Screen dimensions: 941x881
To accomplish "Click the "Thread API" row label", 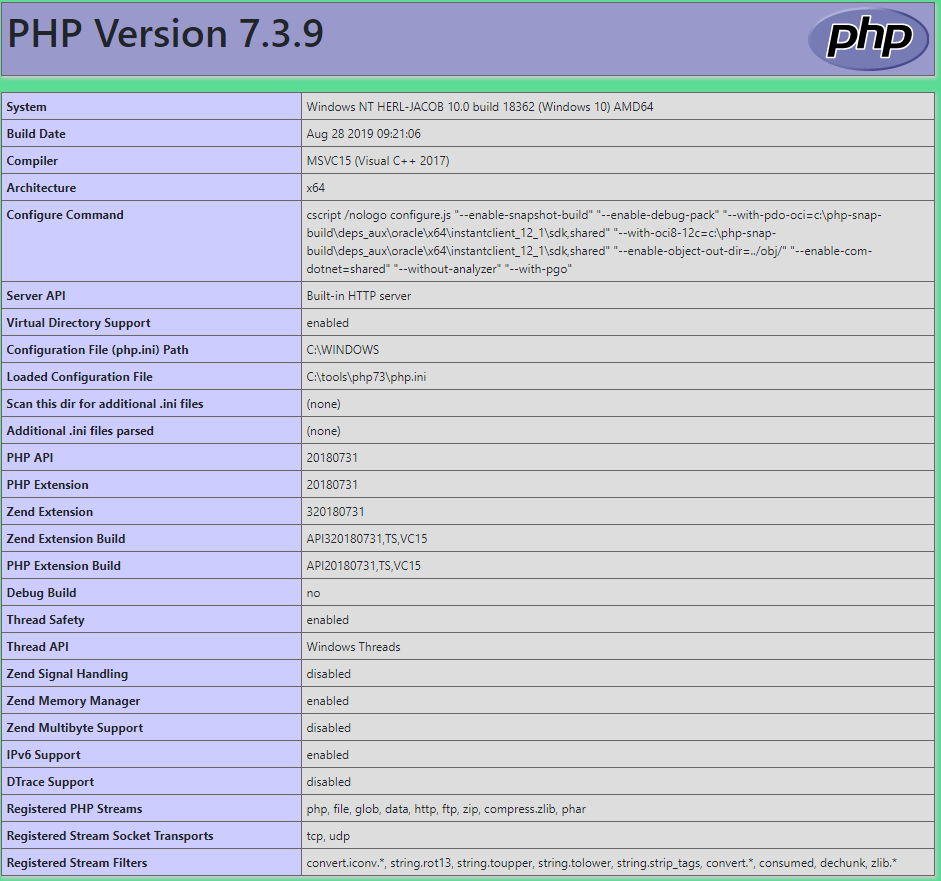I will [x=38, y=647].
